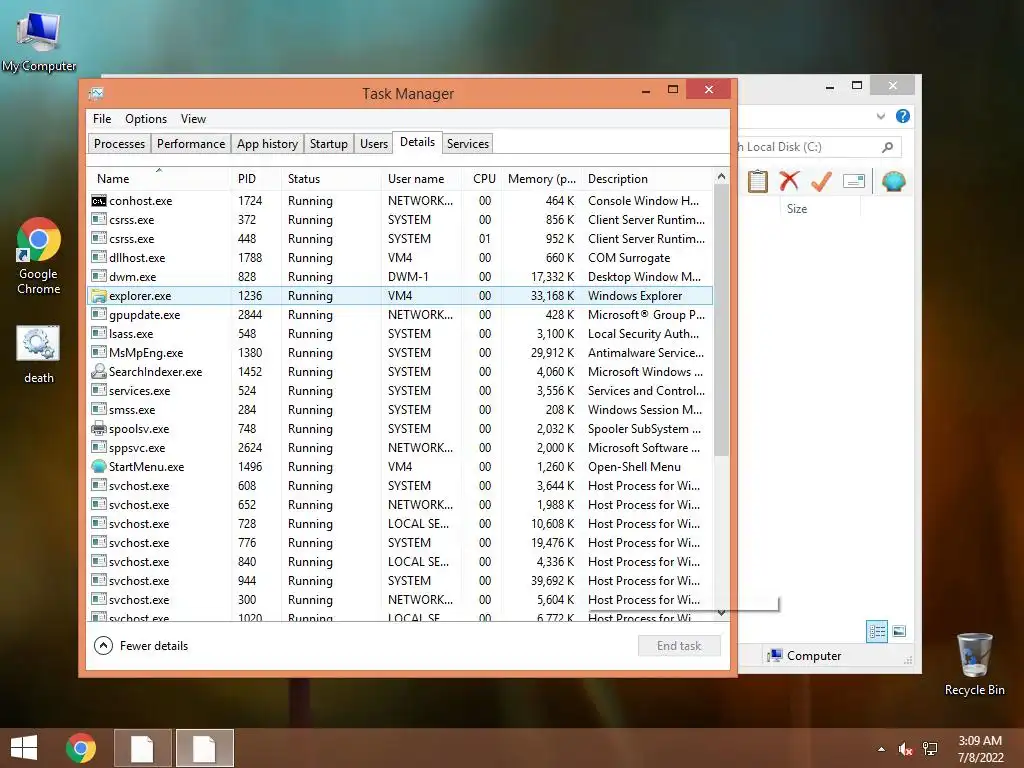Select the SearchIndexer.exe process

click(400, 372)
